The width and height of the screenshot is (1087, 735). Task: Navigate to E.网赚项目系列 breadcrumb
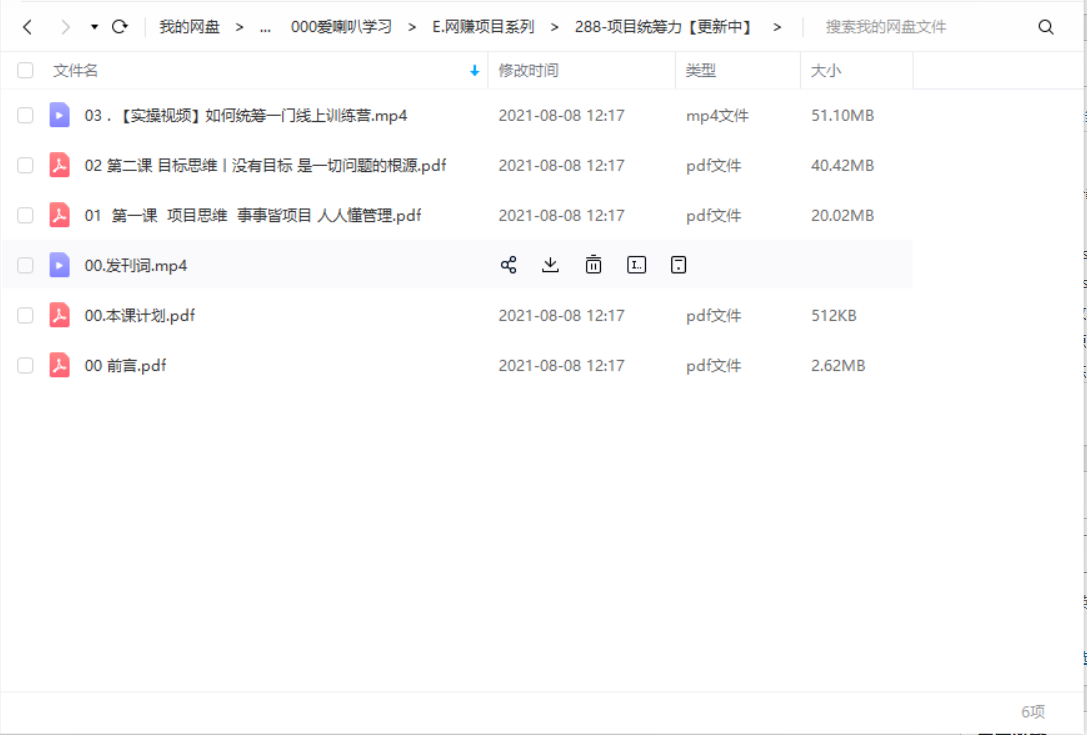[x=483, y=27]
